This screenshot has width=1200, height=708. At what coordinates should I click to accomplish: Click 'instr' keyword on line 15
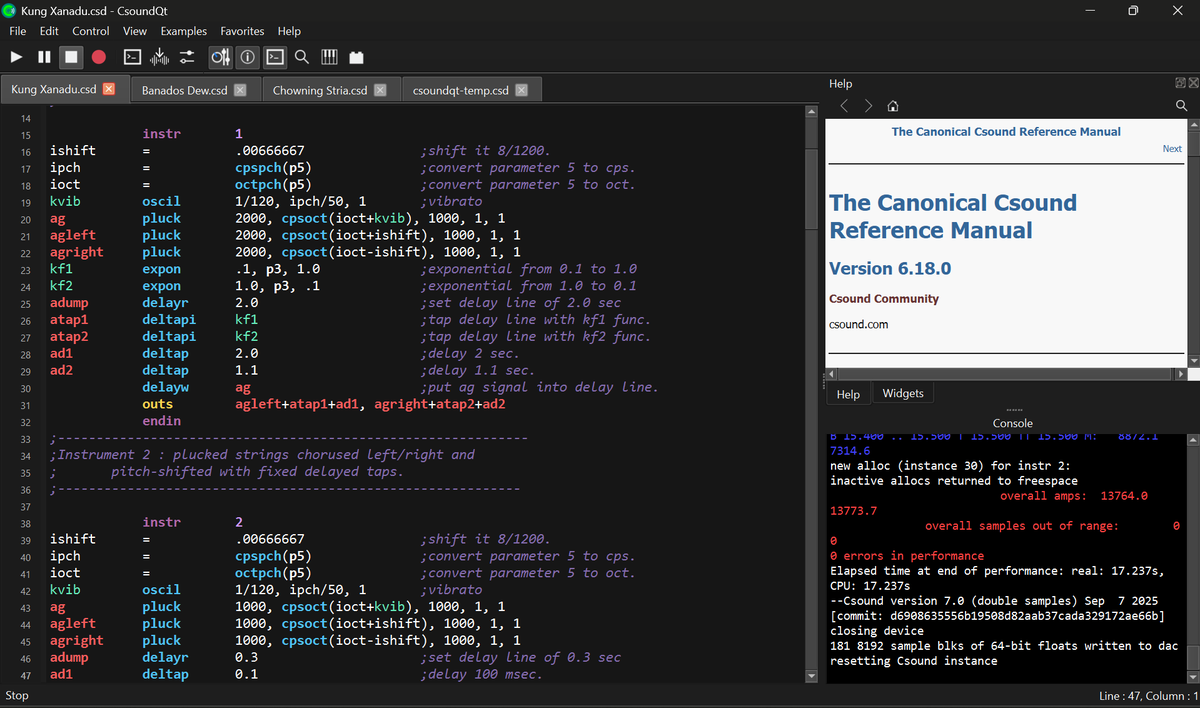point(162,133)
